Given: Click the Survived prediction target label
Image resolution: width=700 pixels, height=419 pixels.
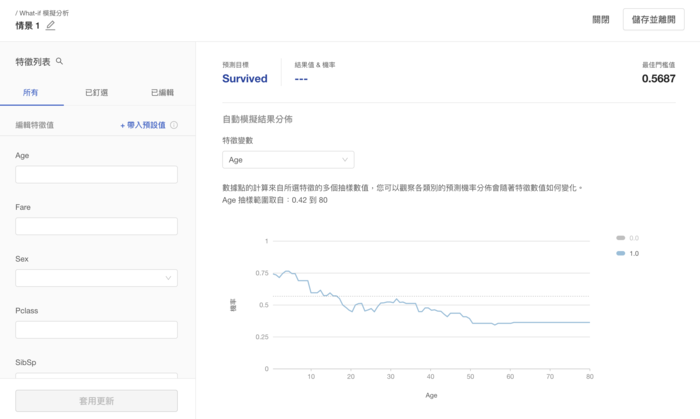Looking at the screenshot, I should pyautogui.click(x=245, y=78).
